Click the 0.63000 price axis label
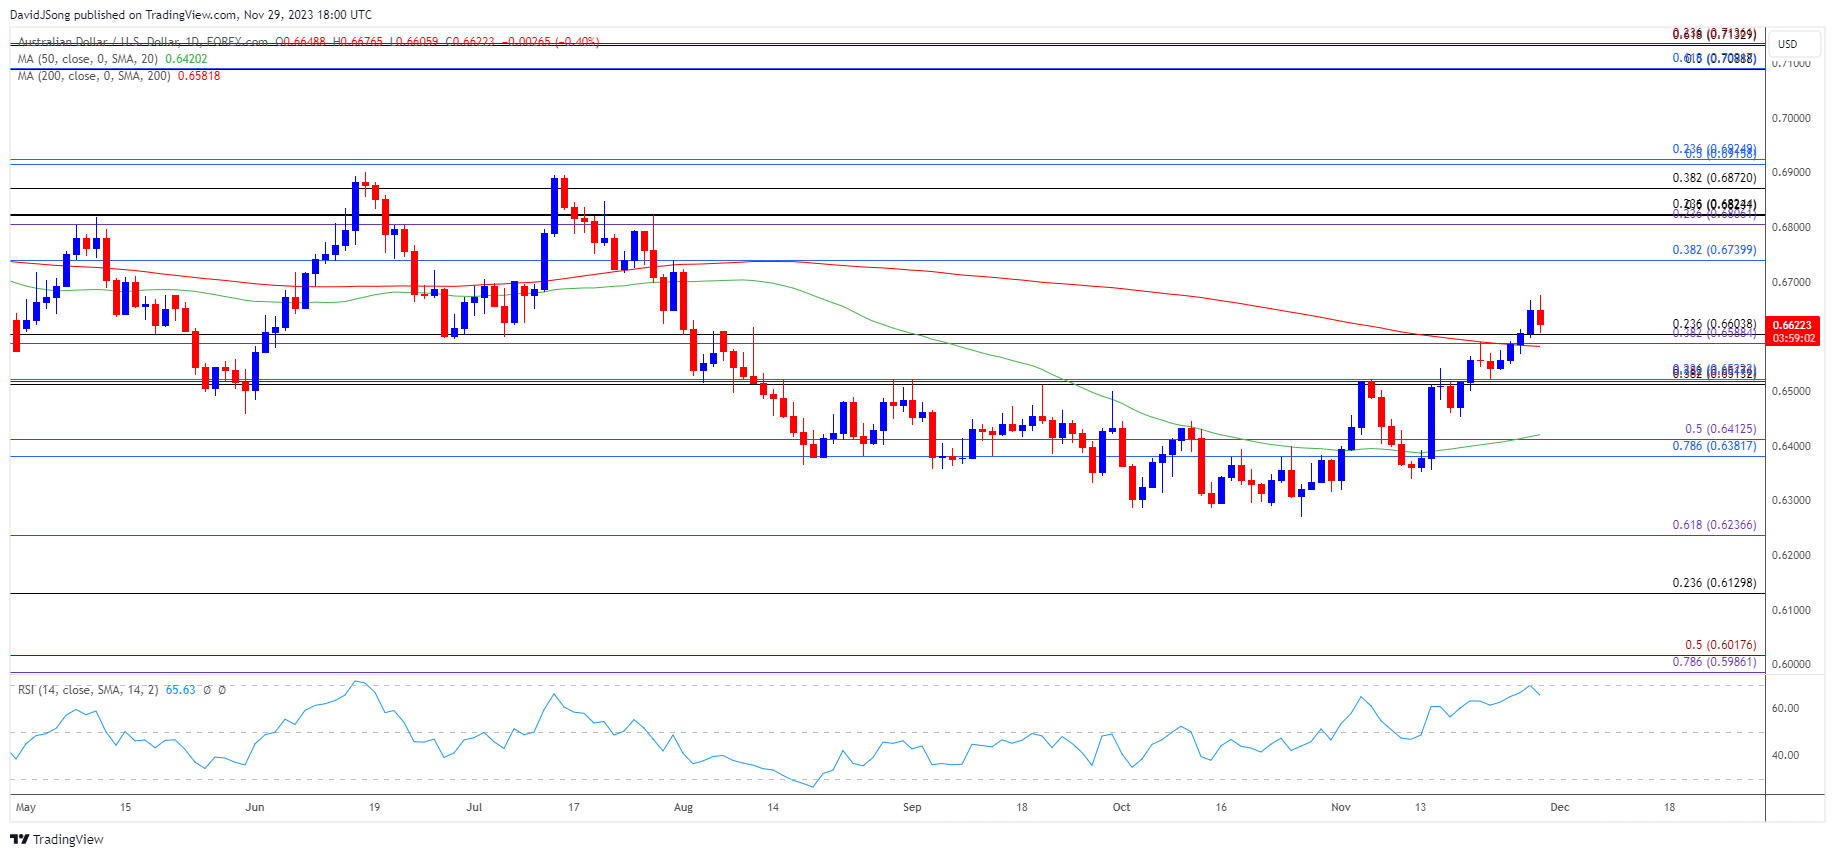 pyautogui.click(x=1791, y=501)
